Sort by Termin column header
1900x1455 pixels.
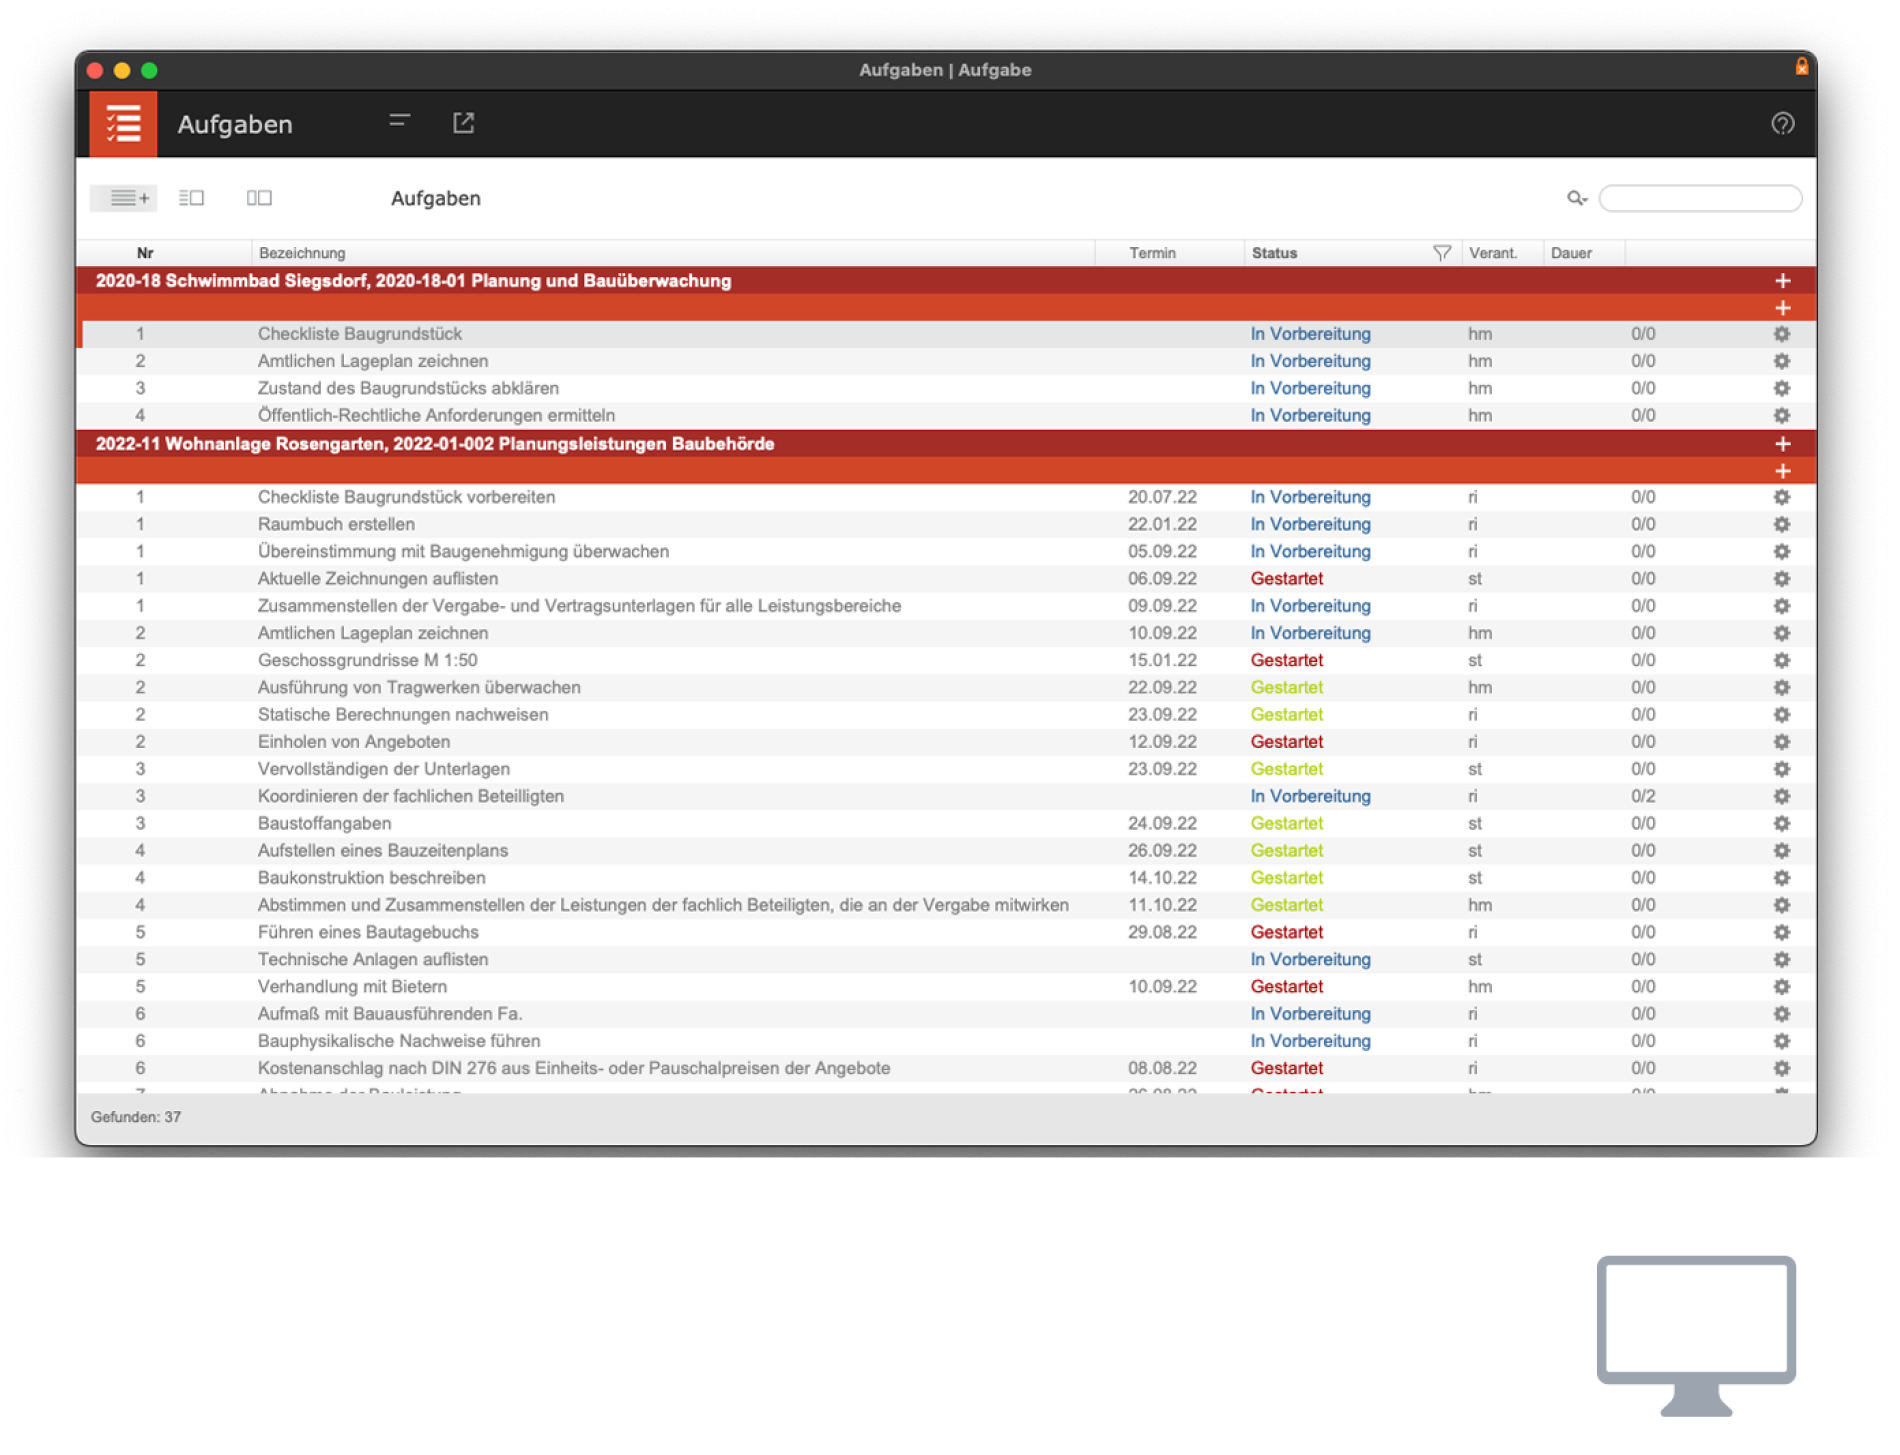point(1152,253)
